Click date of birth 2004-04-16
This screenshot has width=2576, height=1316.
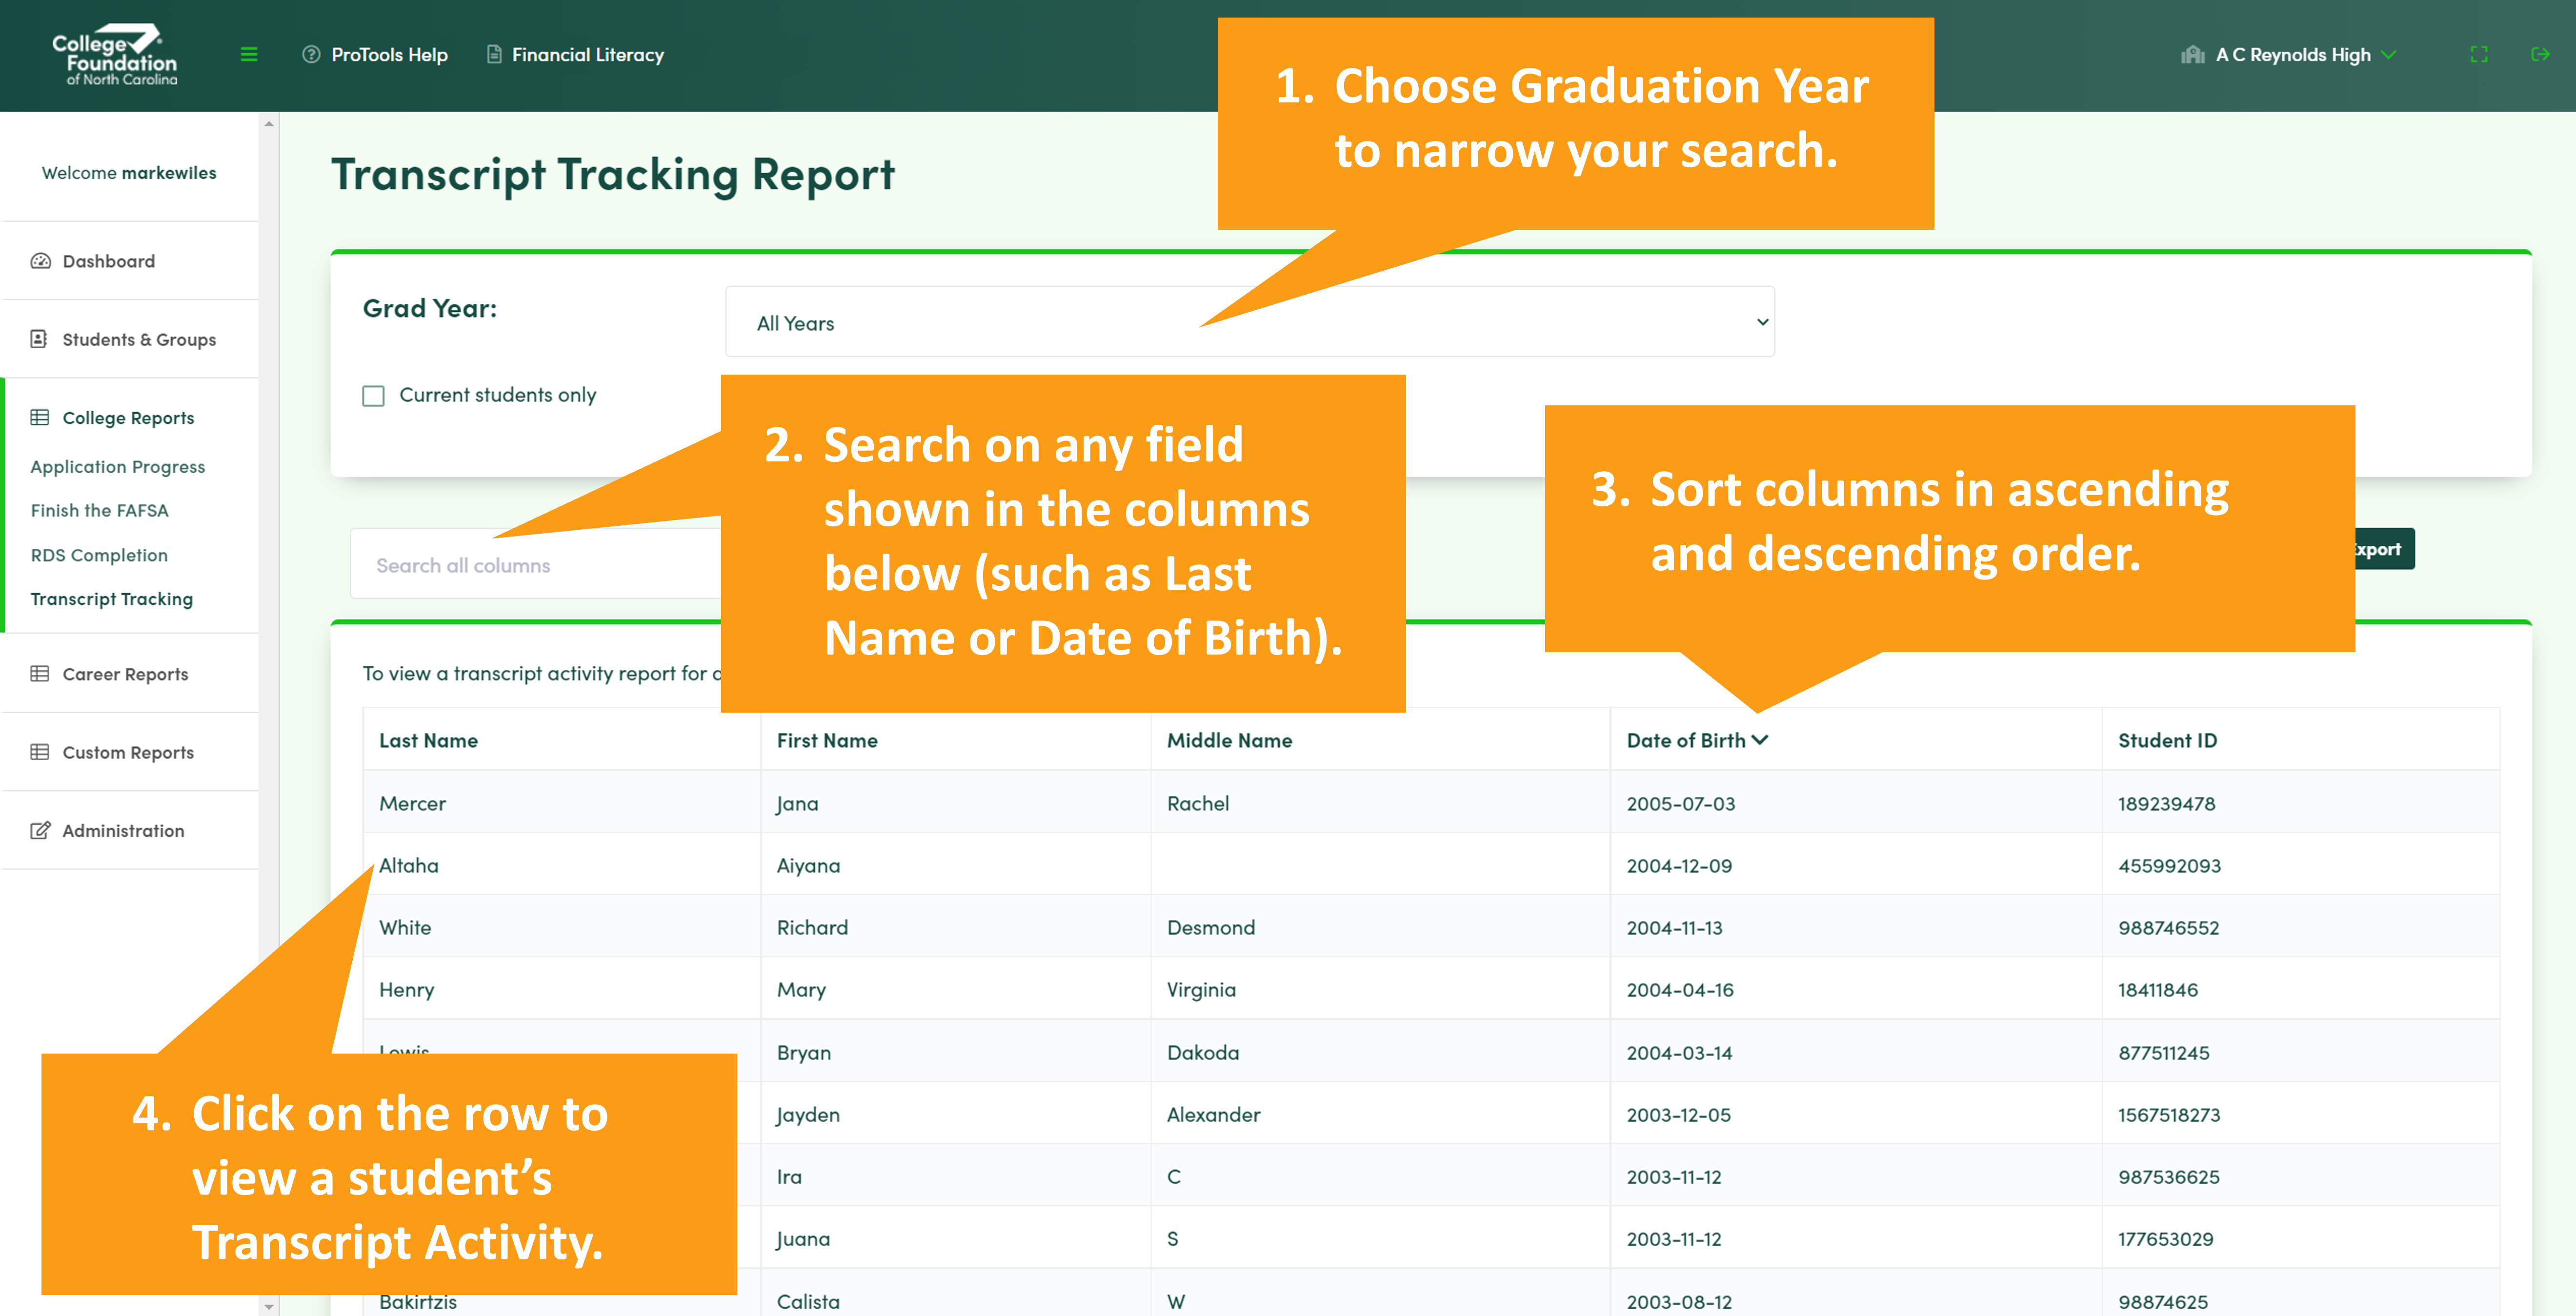click(x=1680, y=989)
